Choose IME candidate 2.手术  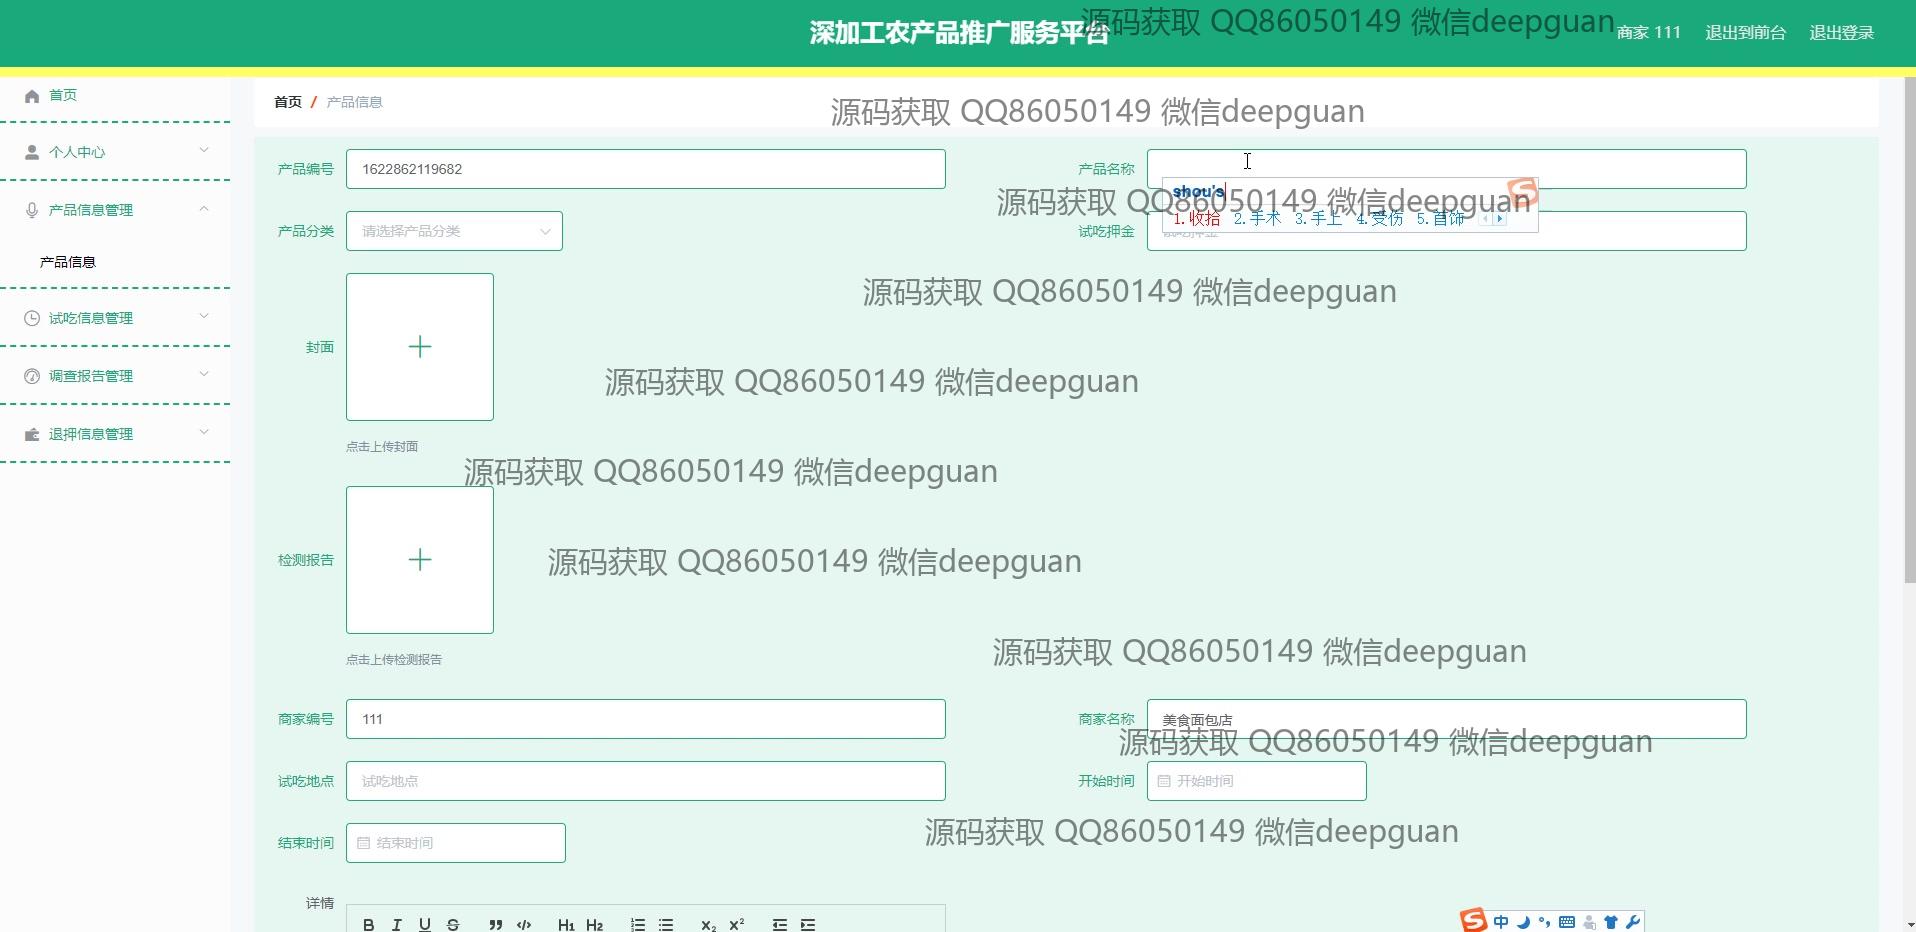click(1257, 219)
